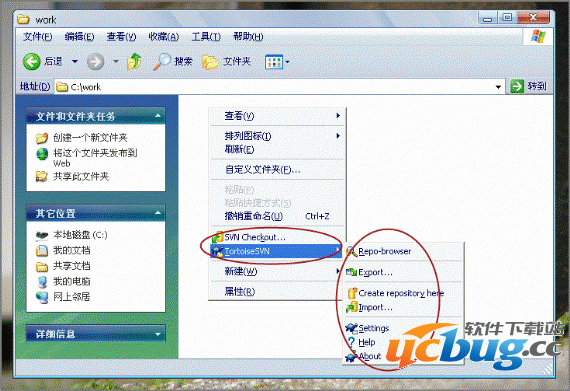570x391 pixels.
Task: Click the grey Forward arrow icon
Action: point(96,61)
